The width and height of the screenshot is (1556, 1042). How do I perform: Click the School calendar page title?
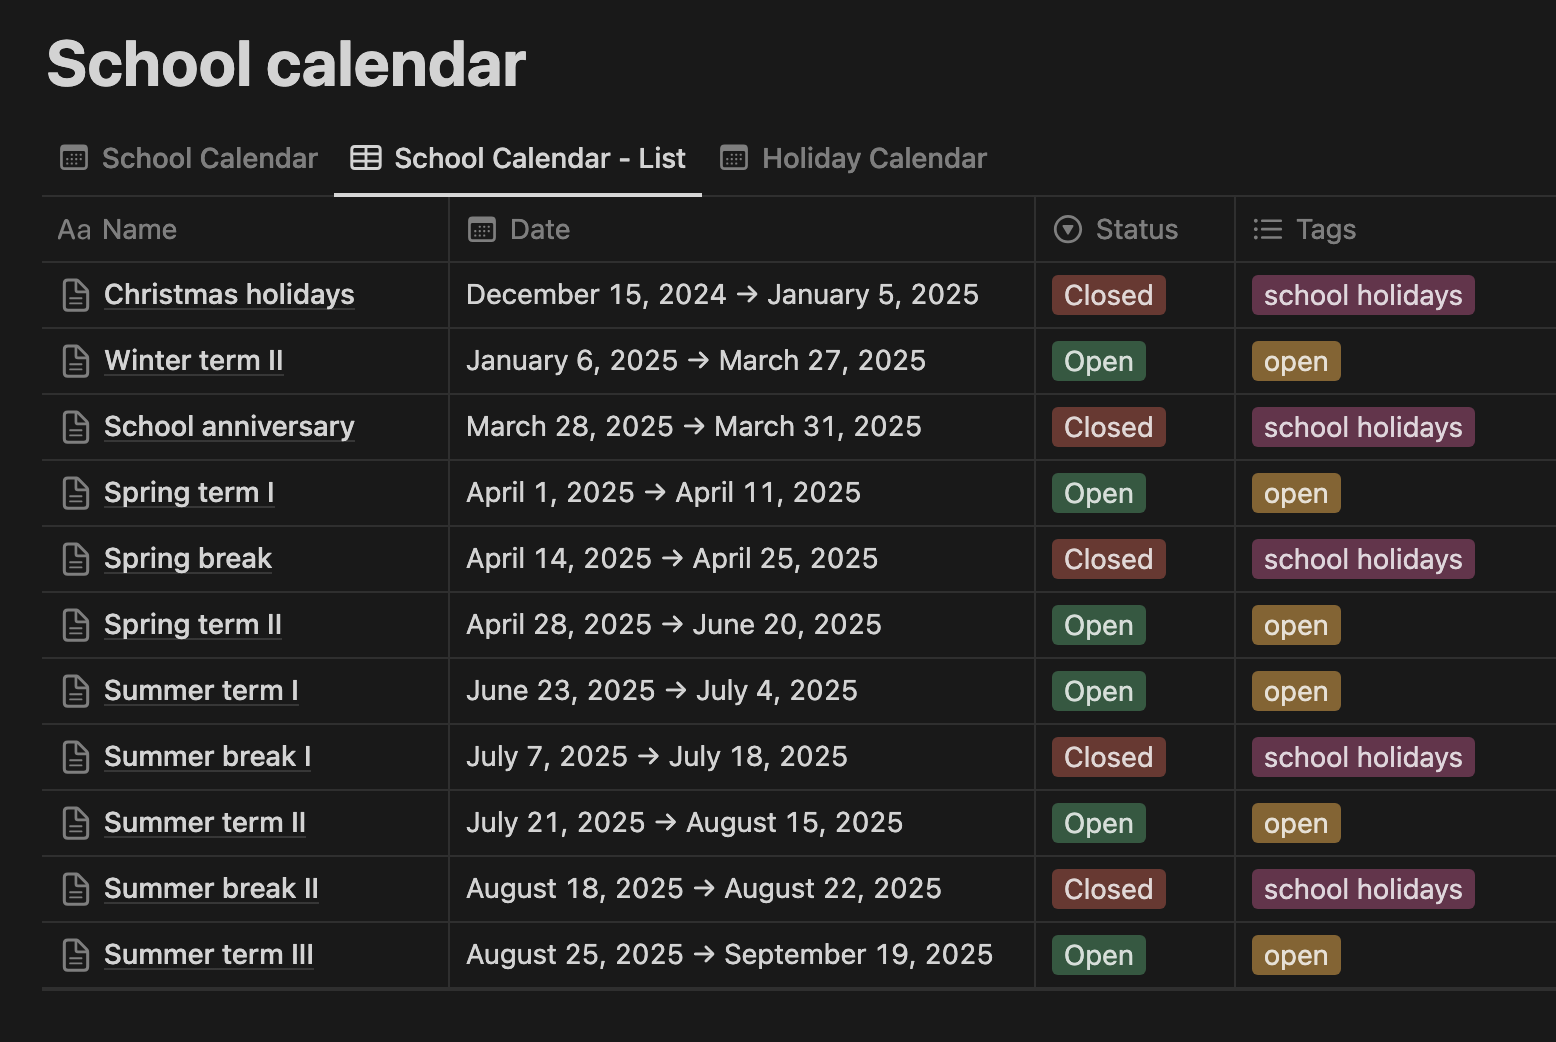tap(286, 64)
